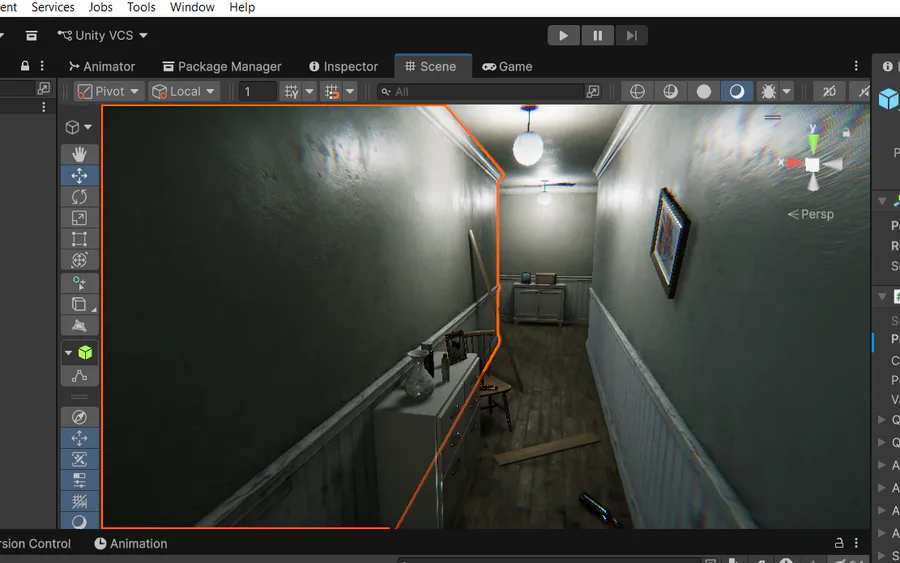Click the debug bug draw mode icon

coord(769,91)
